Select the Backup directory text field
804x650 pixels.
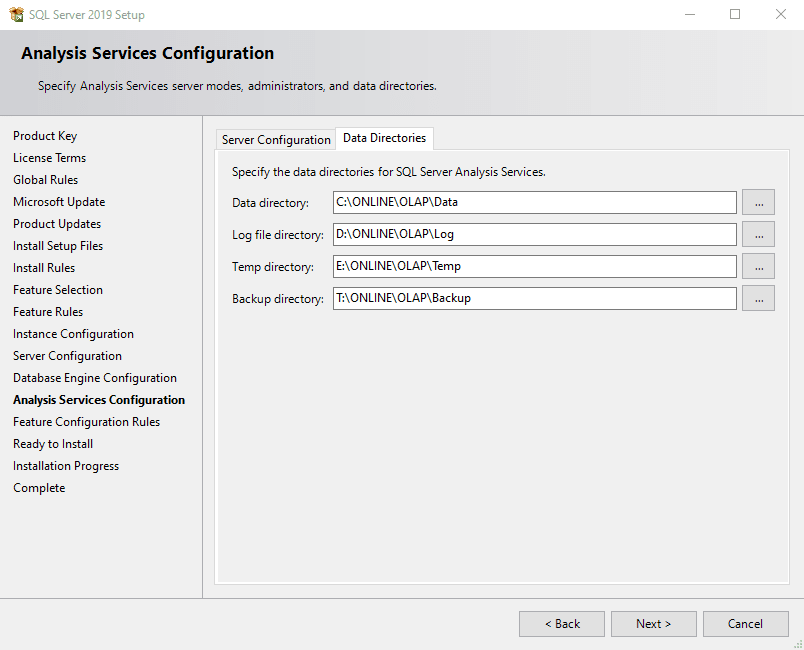point(535,299)
